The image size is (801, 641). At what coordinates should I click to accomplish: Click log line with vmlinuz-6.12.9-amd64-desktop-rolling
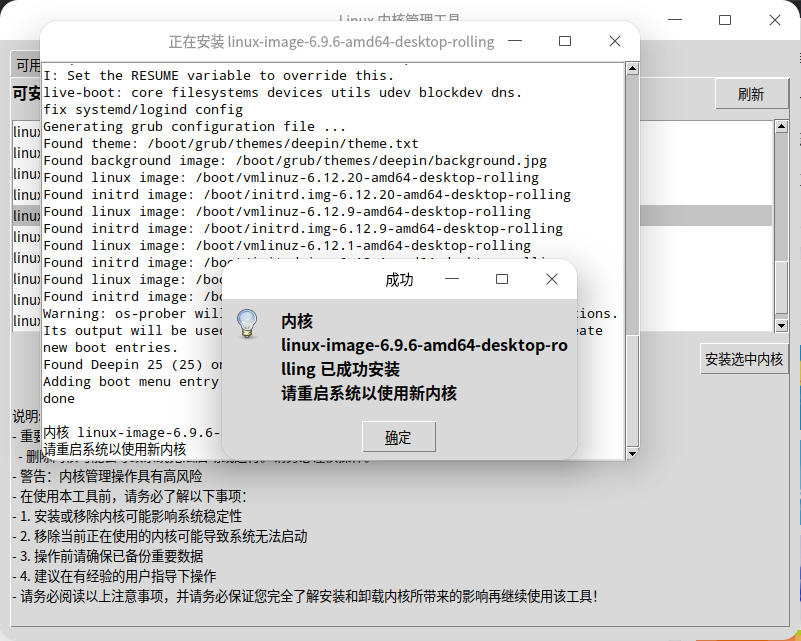click(287, 211)
